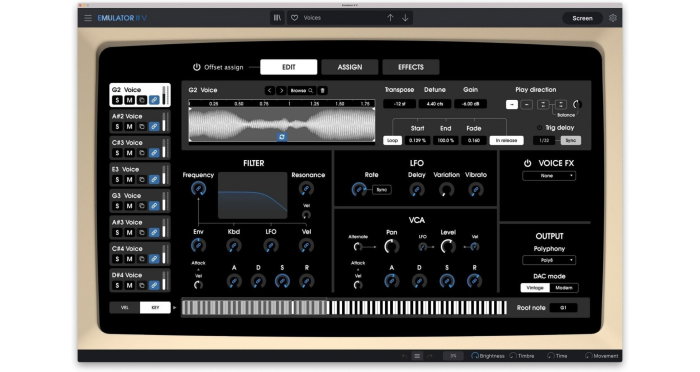The image size is (700, 372).
Task: Select VEL mode tab
Action: coord(125,308)
